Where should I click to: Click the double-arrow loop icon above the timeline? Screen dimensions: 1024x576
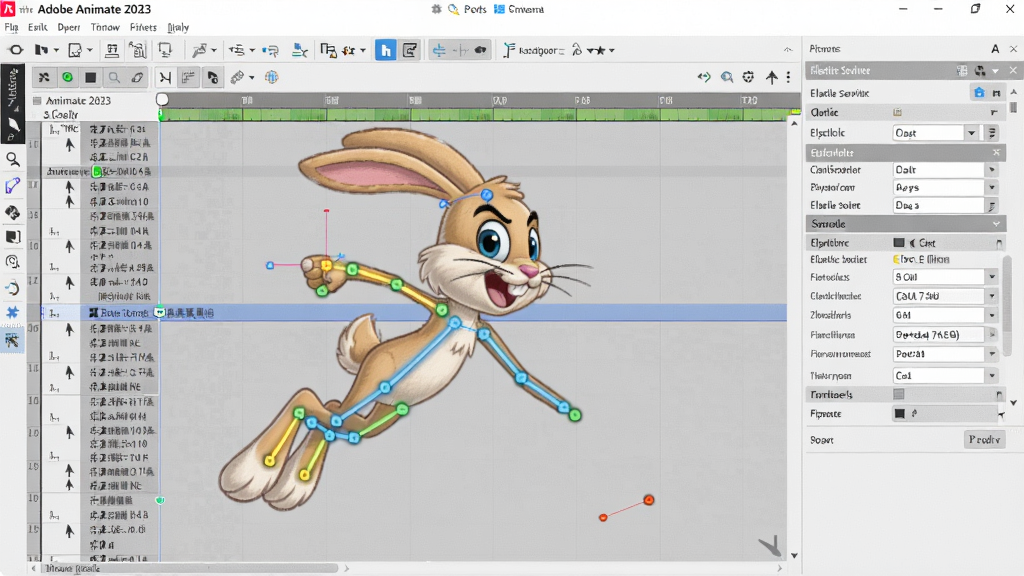704,77
